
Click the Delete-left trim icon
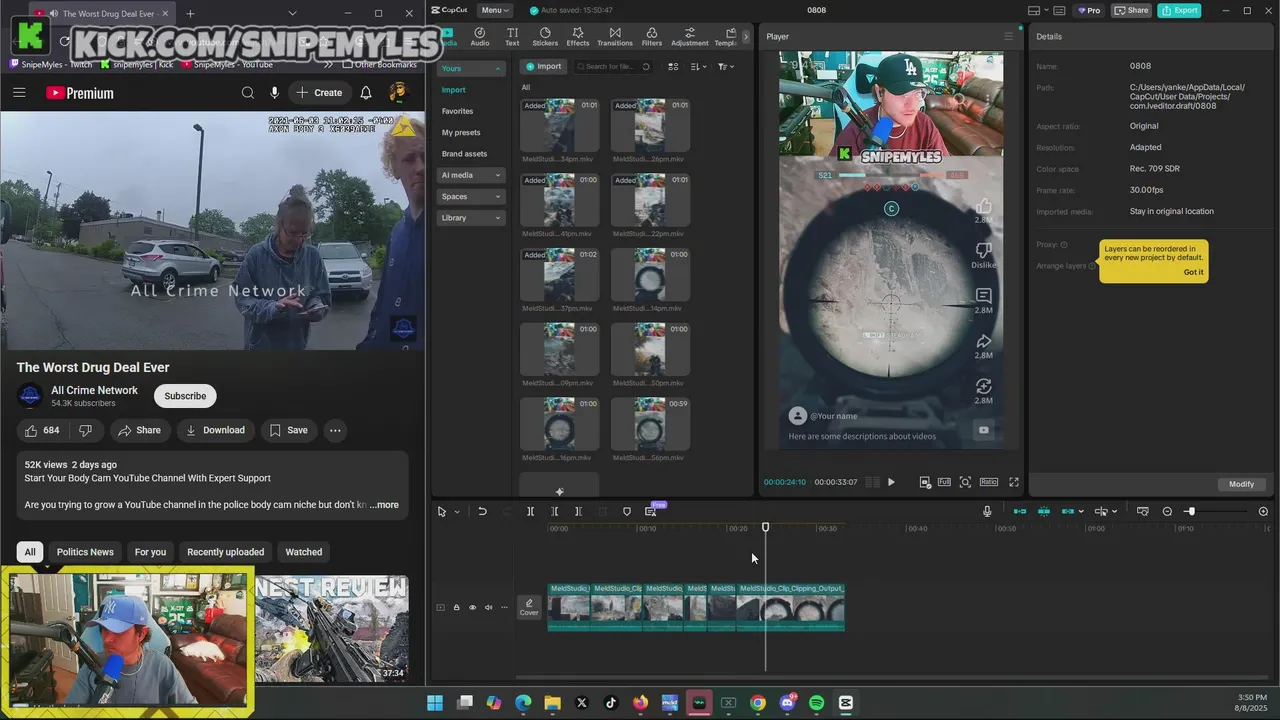point(554,511)
